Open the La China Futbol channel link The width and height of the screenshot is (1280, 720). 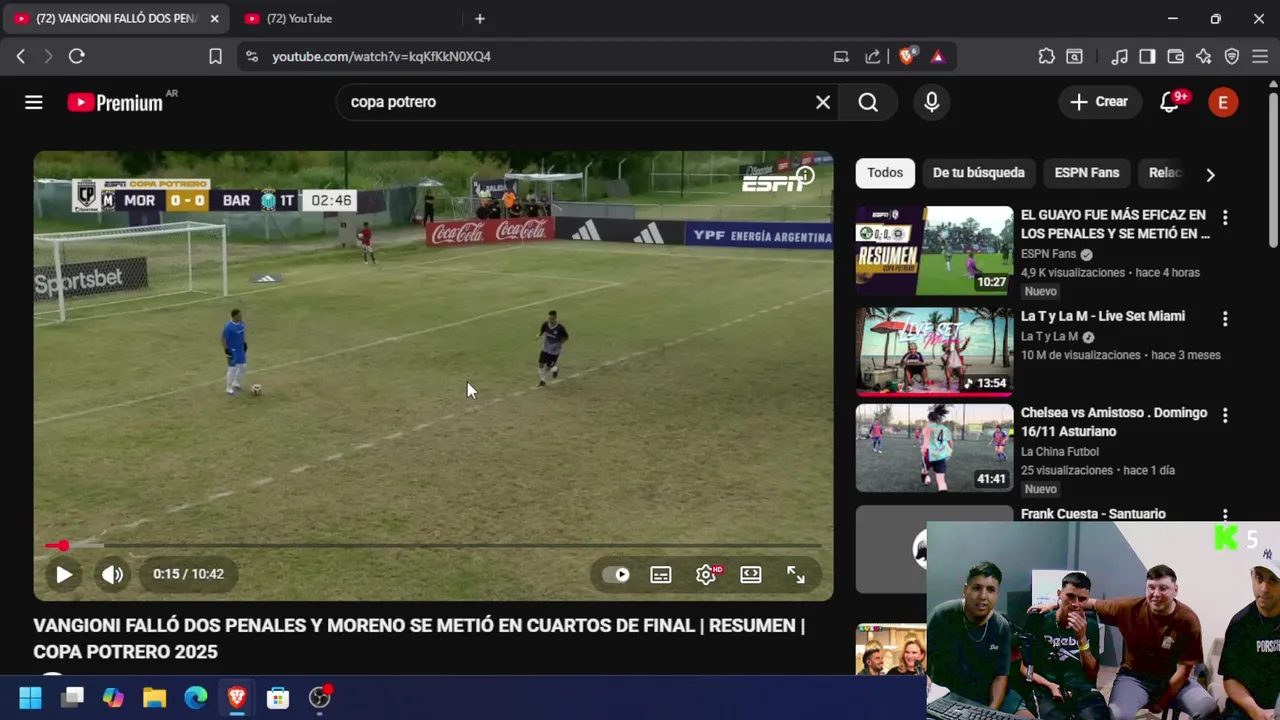pos(1060,452)
